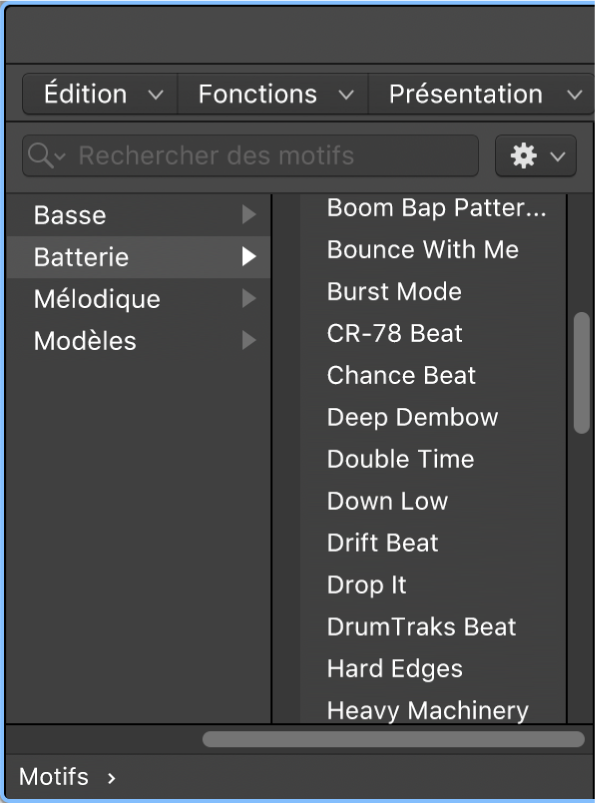Image resolution: width=596 pixels, height=803 pixels.
Task: Click the Motifs breadcrumb at bottom
Action: [55, 777]
